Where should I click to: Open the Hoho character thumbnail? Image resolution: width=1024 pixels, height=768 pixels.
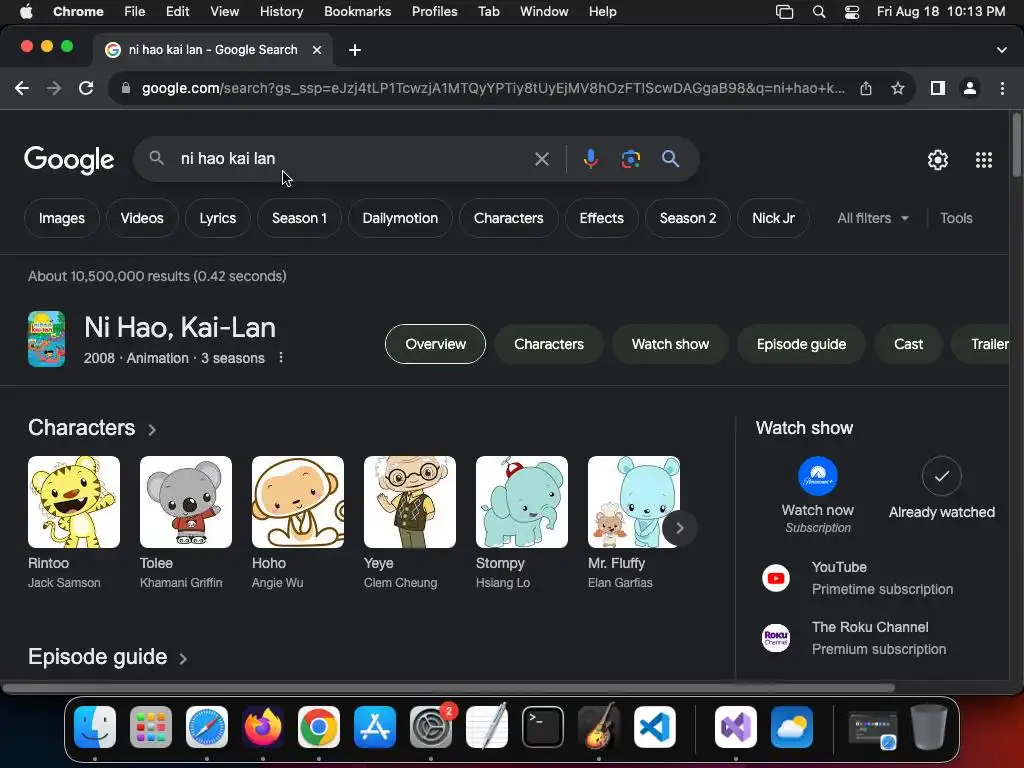tap(298, 502)
